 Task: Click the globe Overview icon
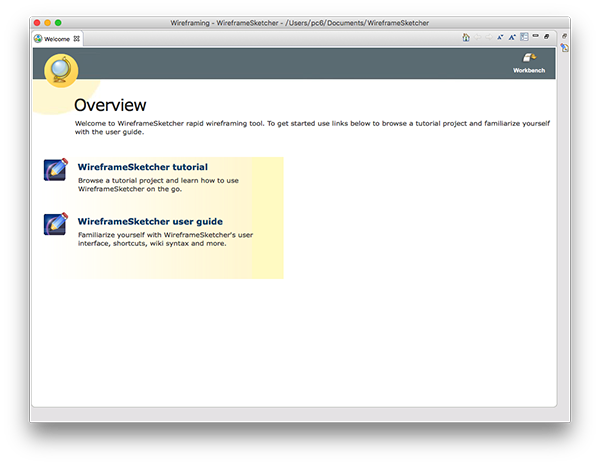click(x=61, y=70)
